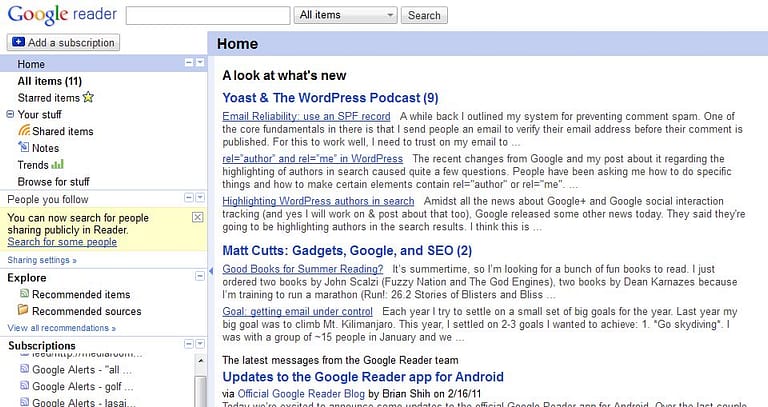Open Yoast & The WordPress Podcast feed
This screenshot has width=768, height=407.
click(330, 97)
